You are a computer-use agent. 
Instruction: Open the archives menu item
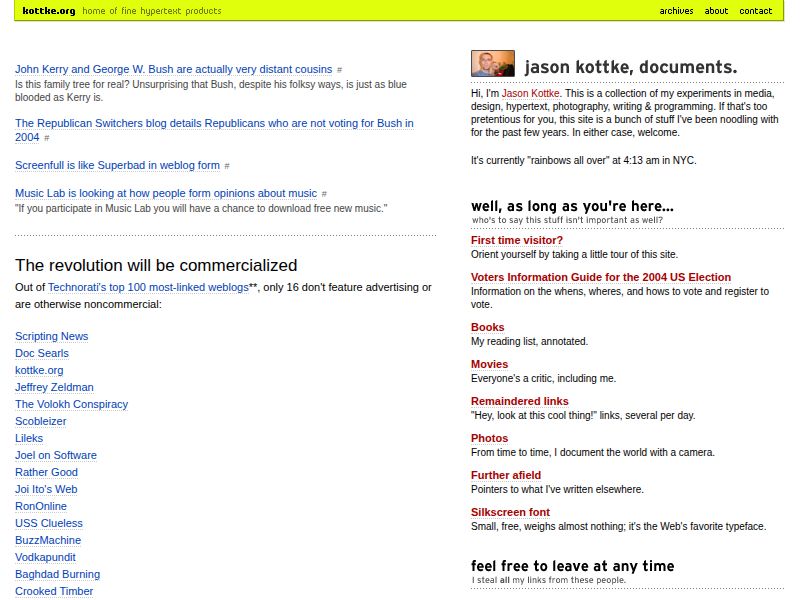click(x=676, y=11)
